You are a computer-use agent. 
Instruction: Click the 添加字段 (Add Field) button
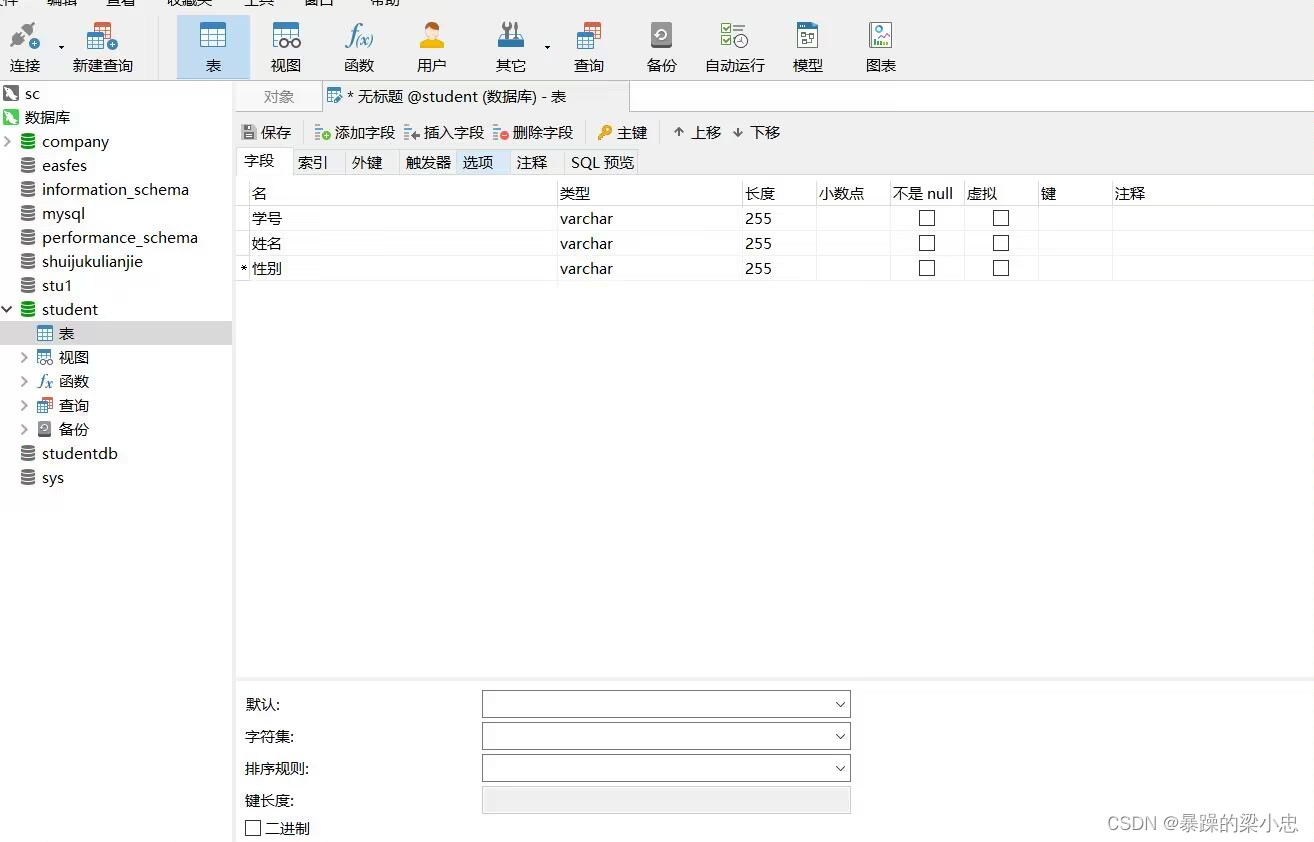(354, 131)
